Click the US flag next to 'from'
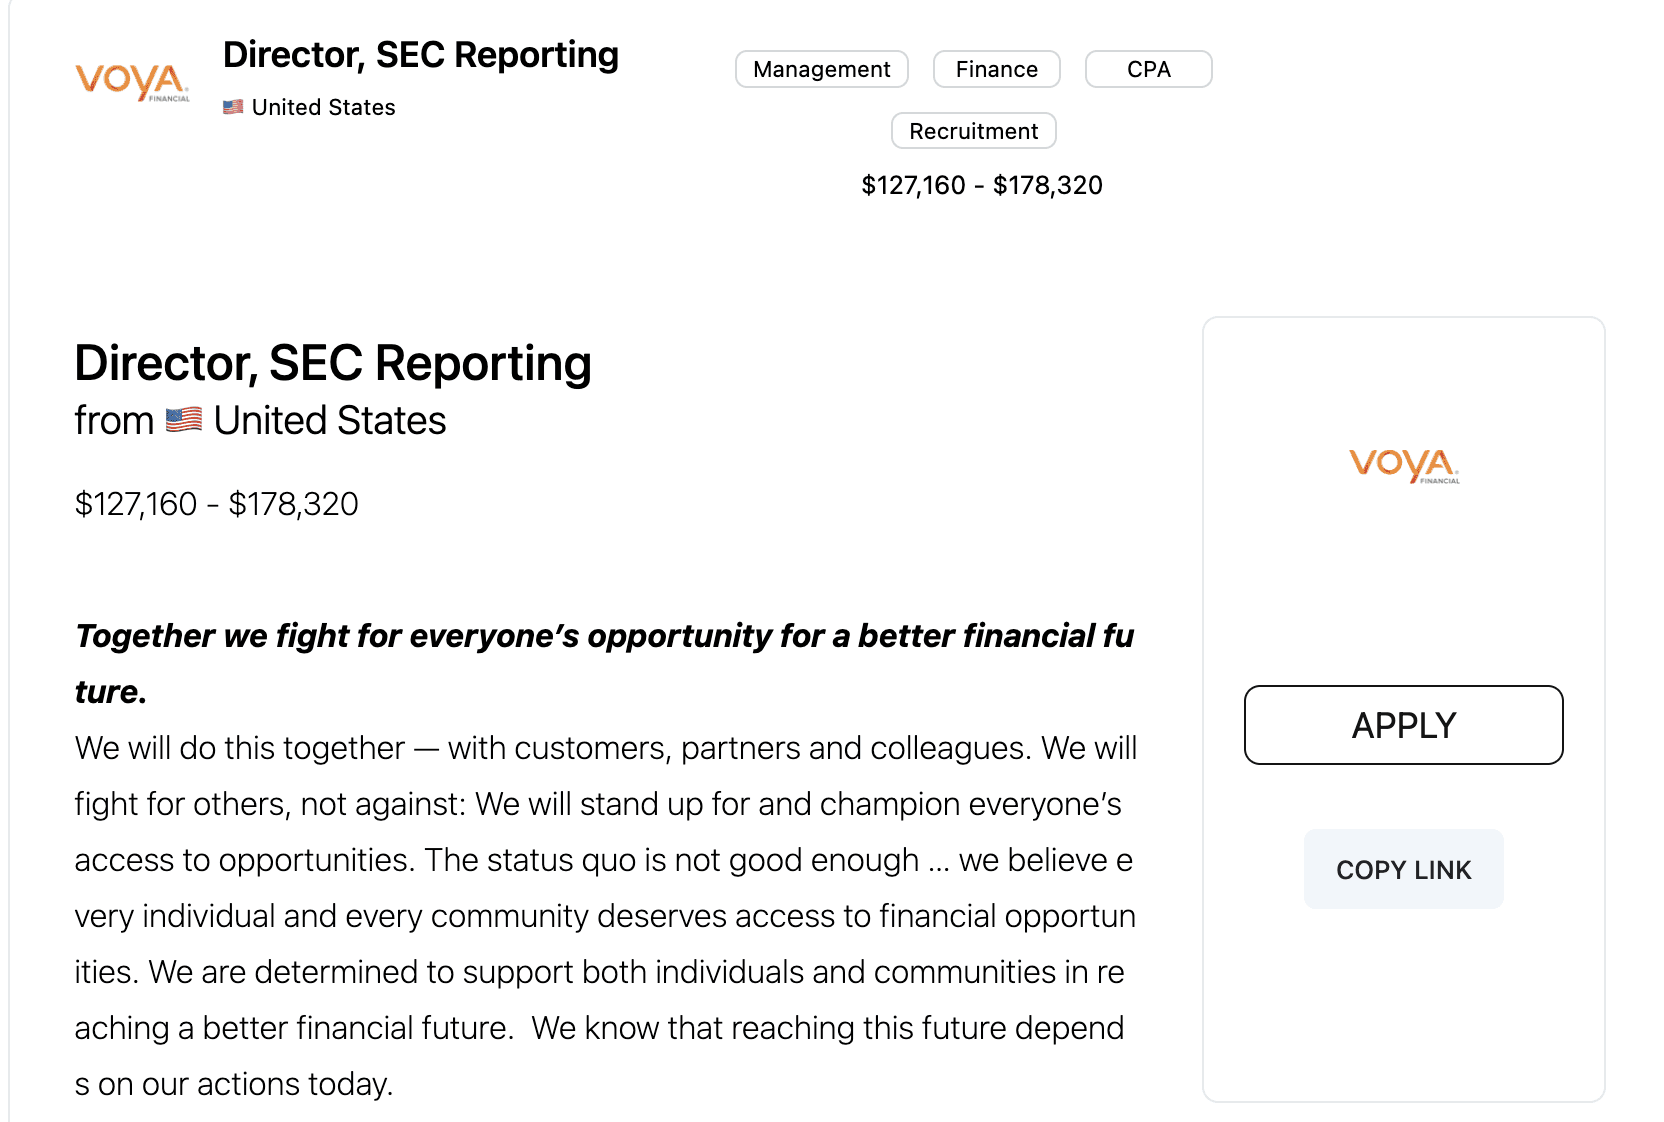 click(x=184, y=420)
